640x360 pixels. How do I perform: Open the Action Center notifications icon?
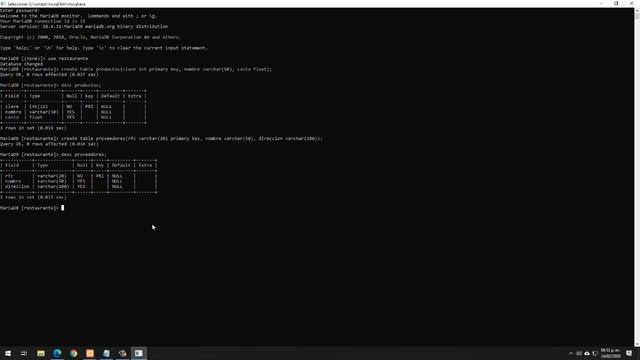pos(629,353)
